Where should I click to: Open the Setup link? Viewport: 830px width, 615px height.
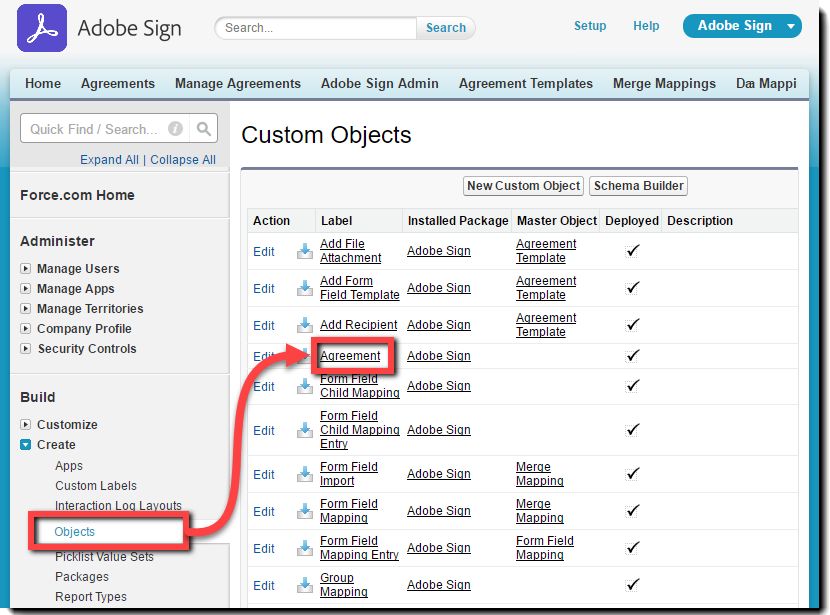590,26
